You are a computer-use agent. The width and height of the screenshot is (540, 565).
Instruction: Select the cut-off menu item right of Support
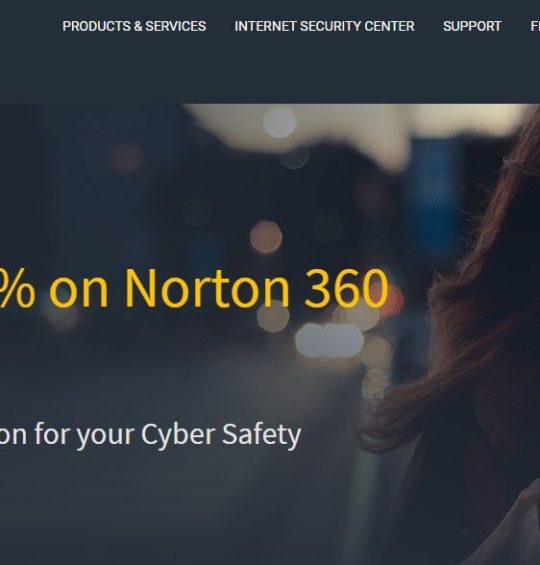tap(535, 26)
